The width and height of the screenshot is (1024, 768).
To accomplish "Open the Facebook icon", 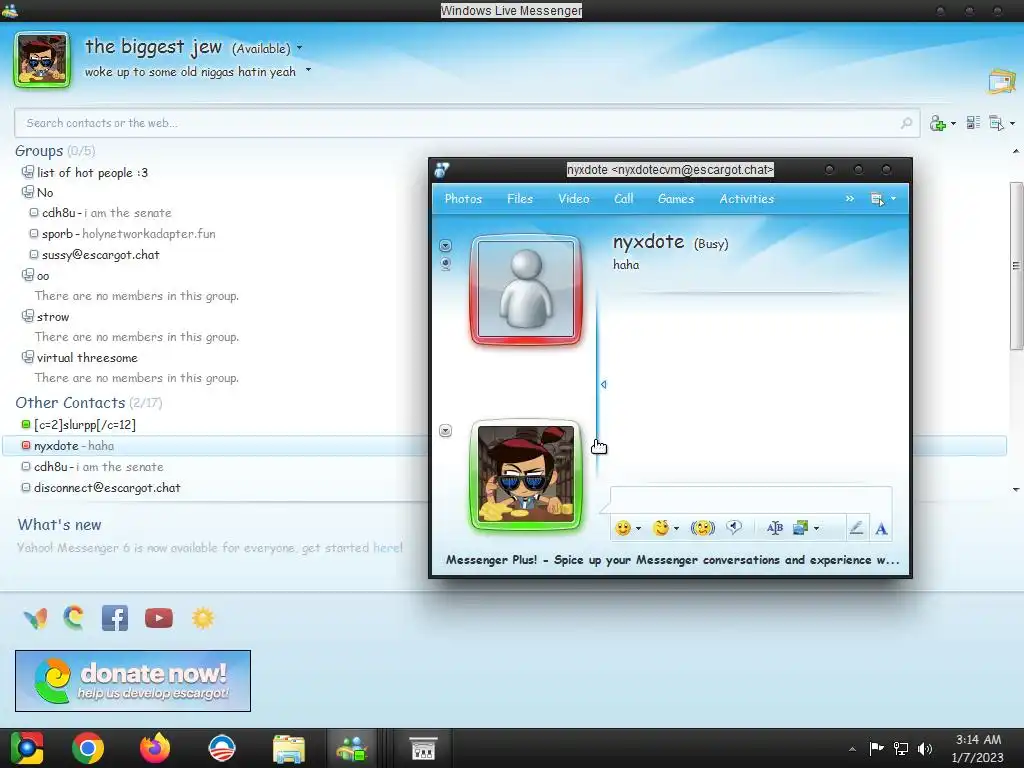I will pyautogui.click(x=115, y=618).
